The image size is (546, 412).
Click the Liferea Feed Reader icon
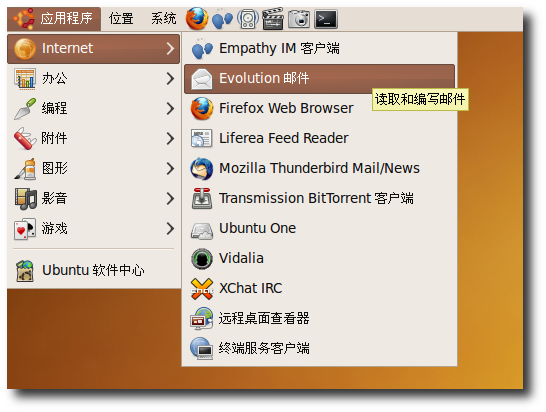202,138
